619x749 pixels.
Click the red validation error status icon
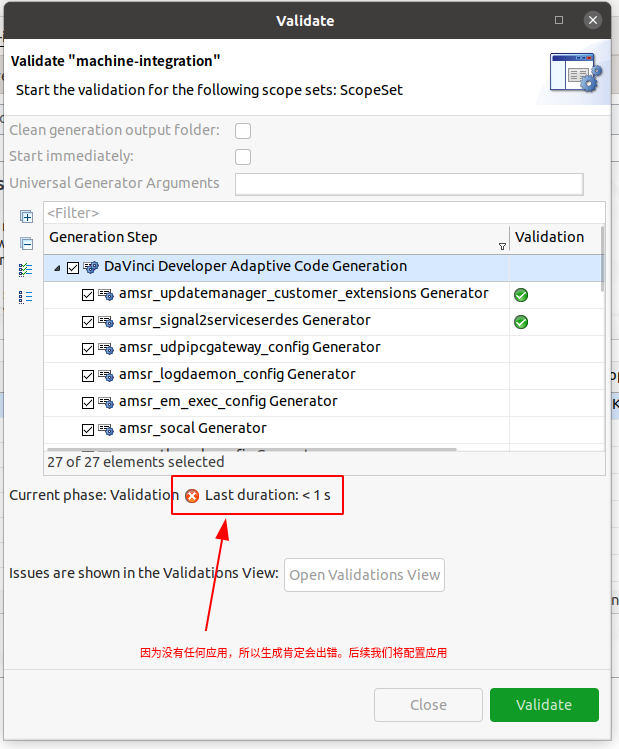192,496
